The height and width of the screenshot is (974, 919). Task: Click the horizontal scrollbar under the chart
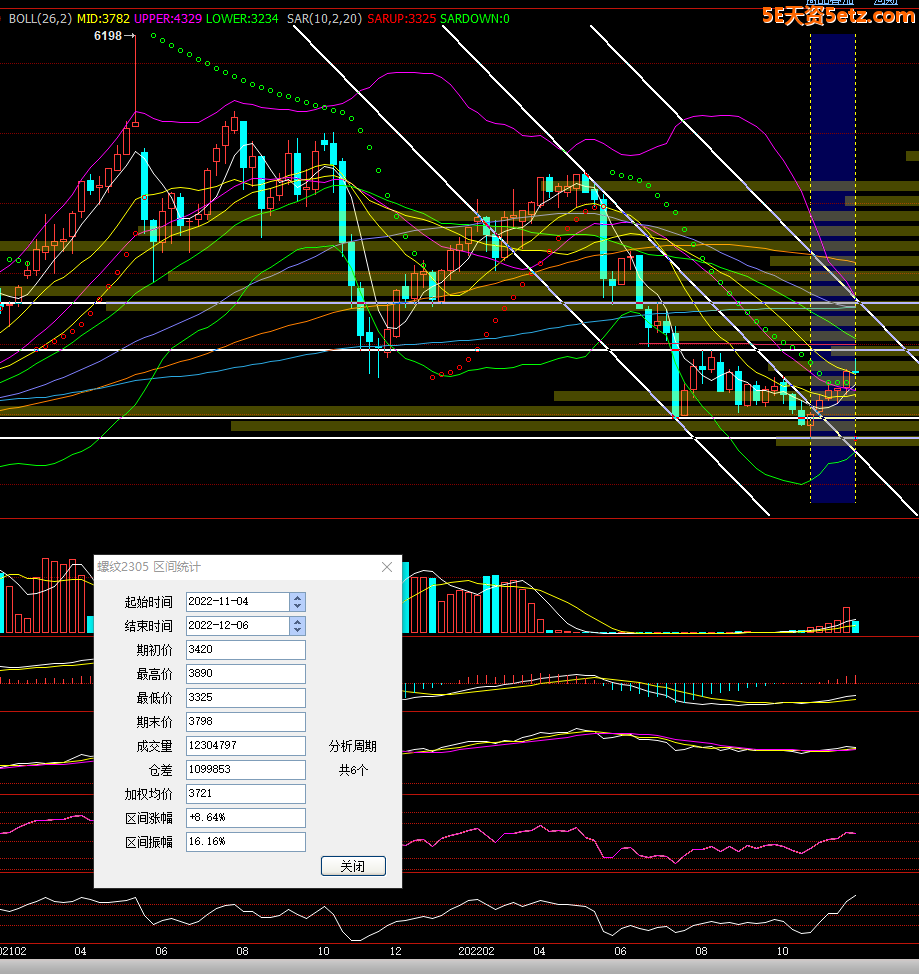[x=459, y=967]
